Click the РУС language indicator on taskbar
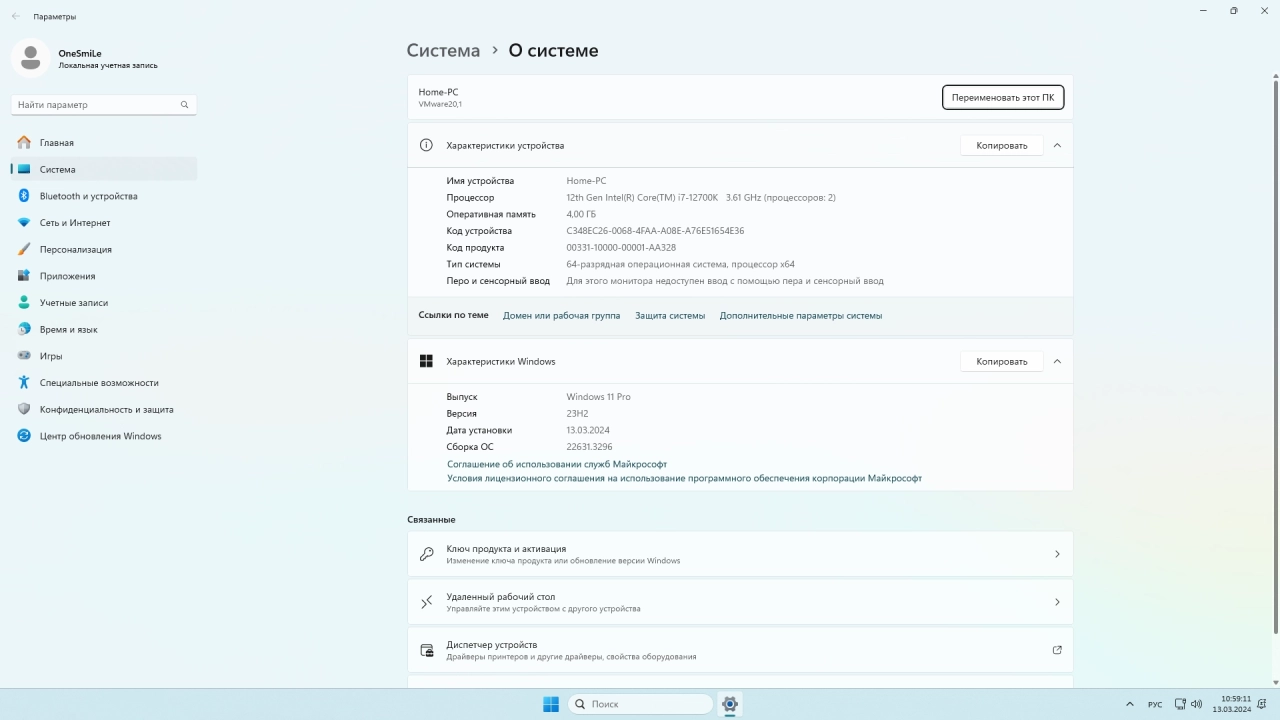 click(1155, 705)
